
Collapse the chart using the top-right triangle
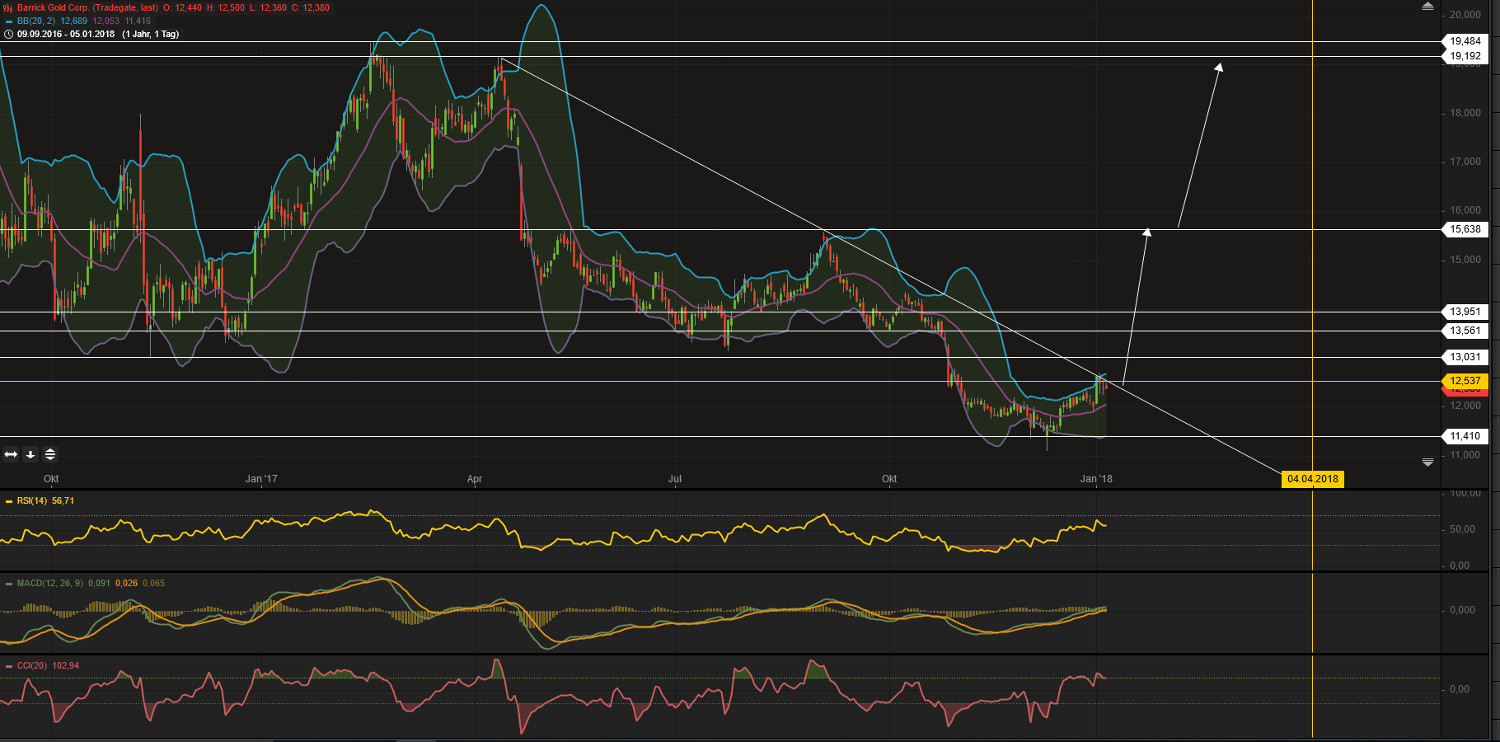click(1427, 6)
